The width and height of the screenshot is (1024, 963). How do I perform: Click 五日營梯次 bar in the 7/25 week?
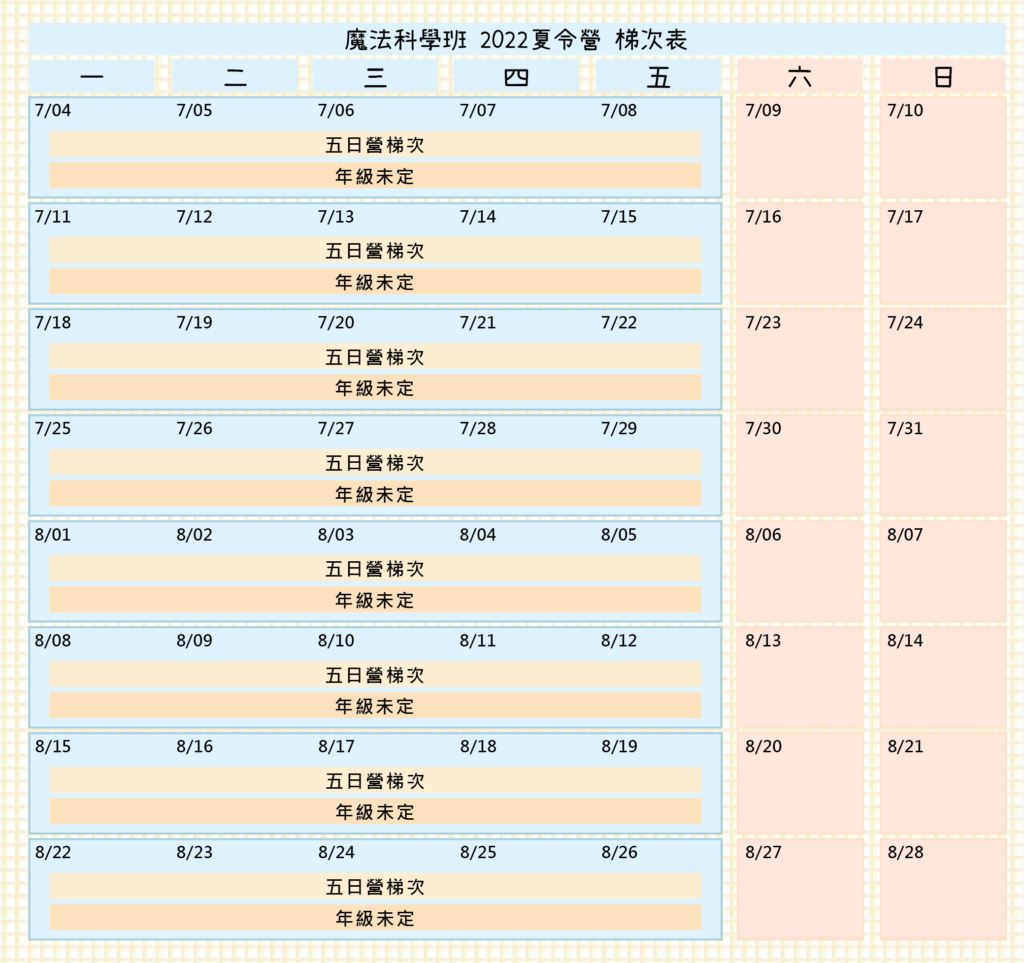coord(376,463)
